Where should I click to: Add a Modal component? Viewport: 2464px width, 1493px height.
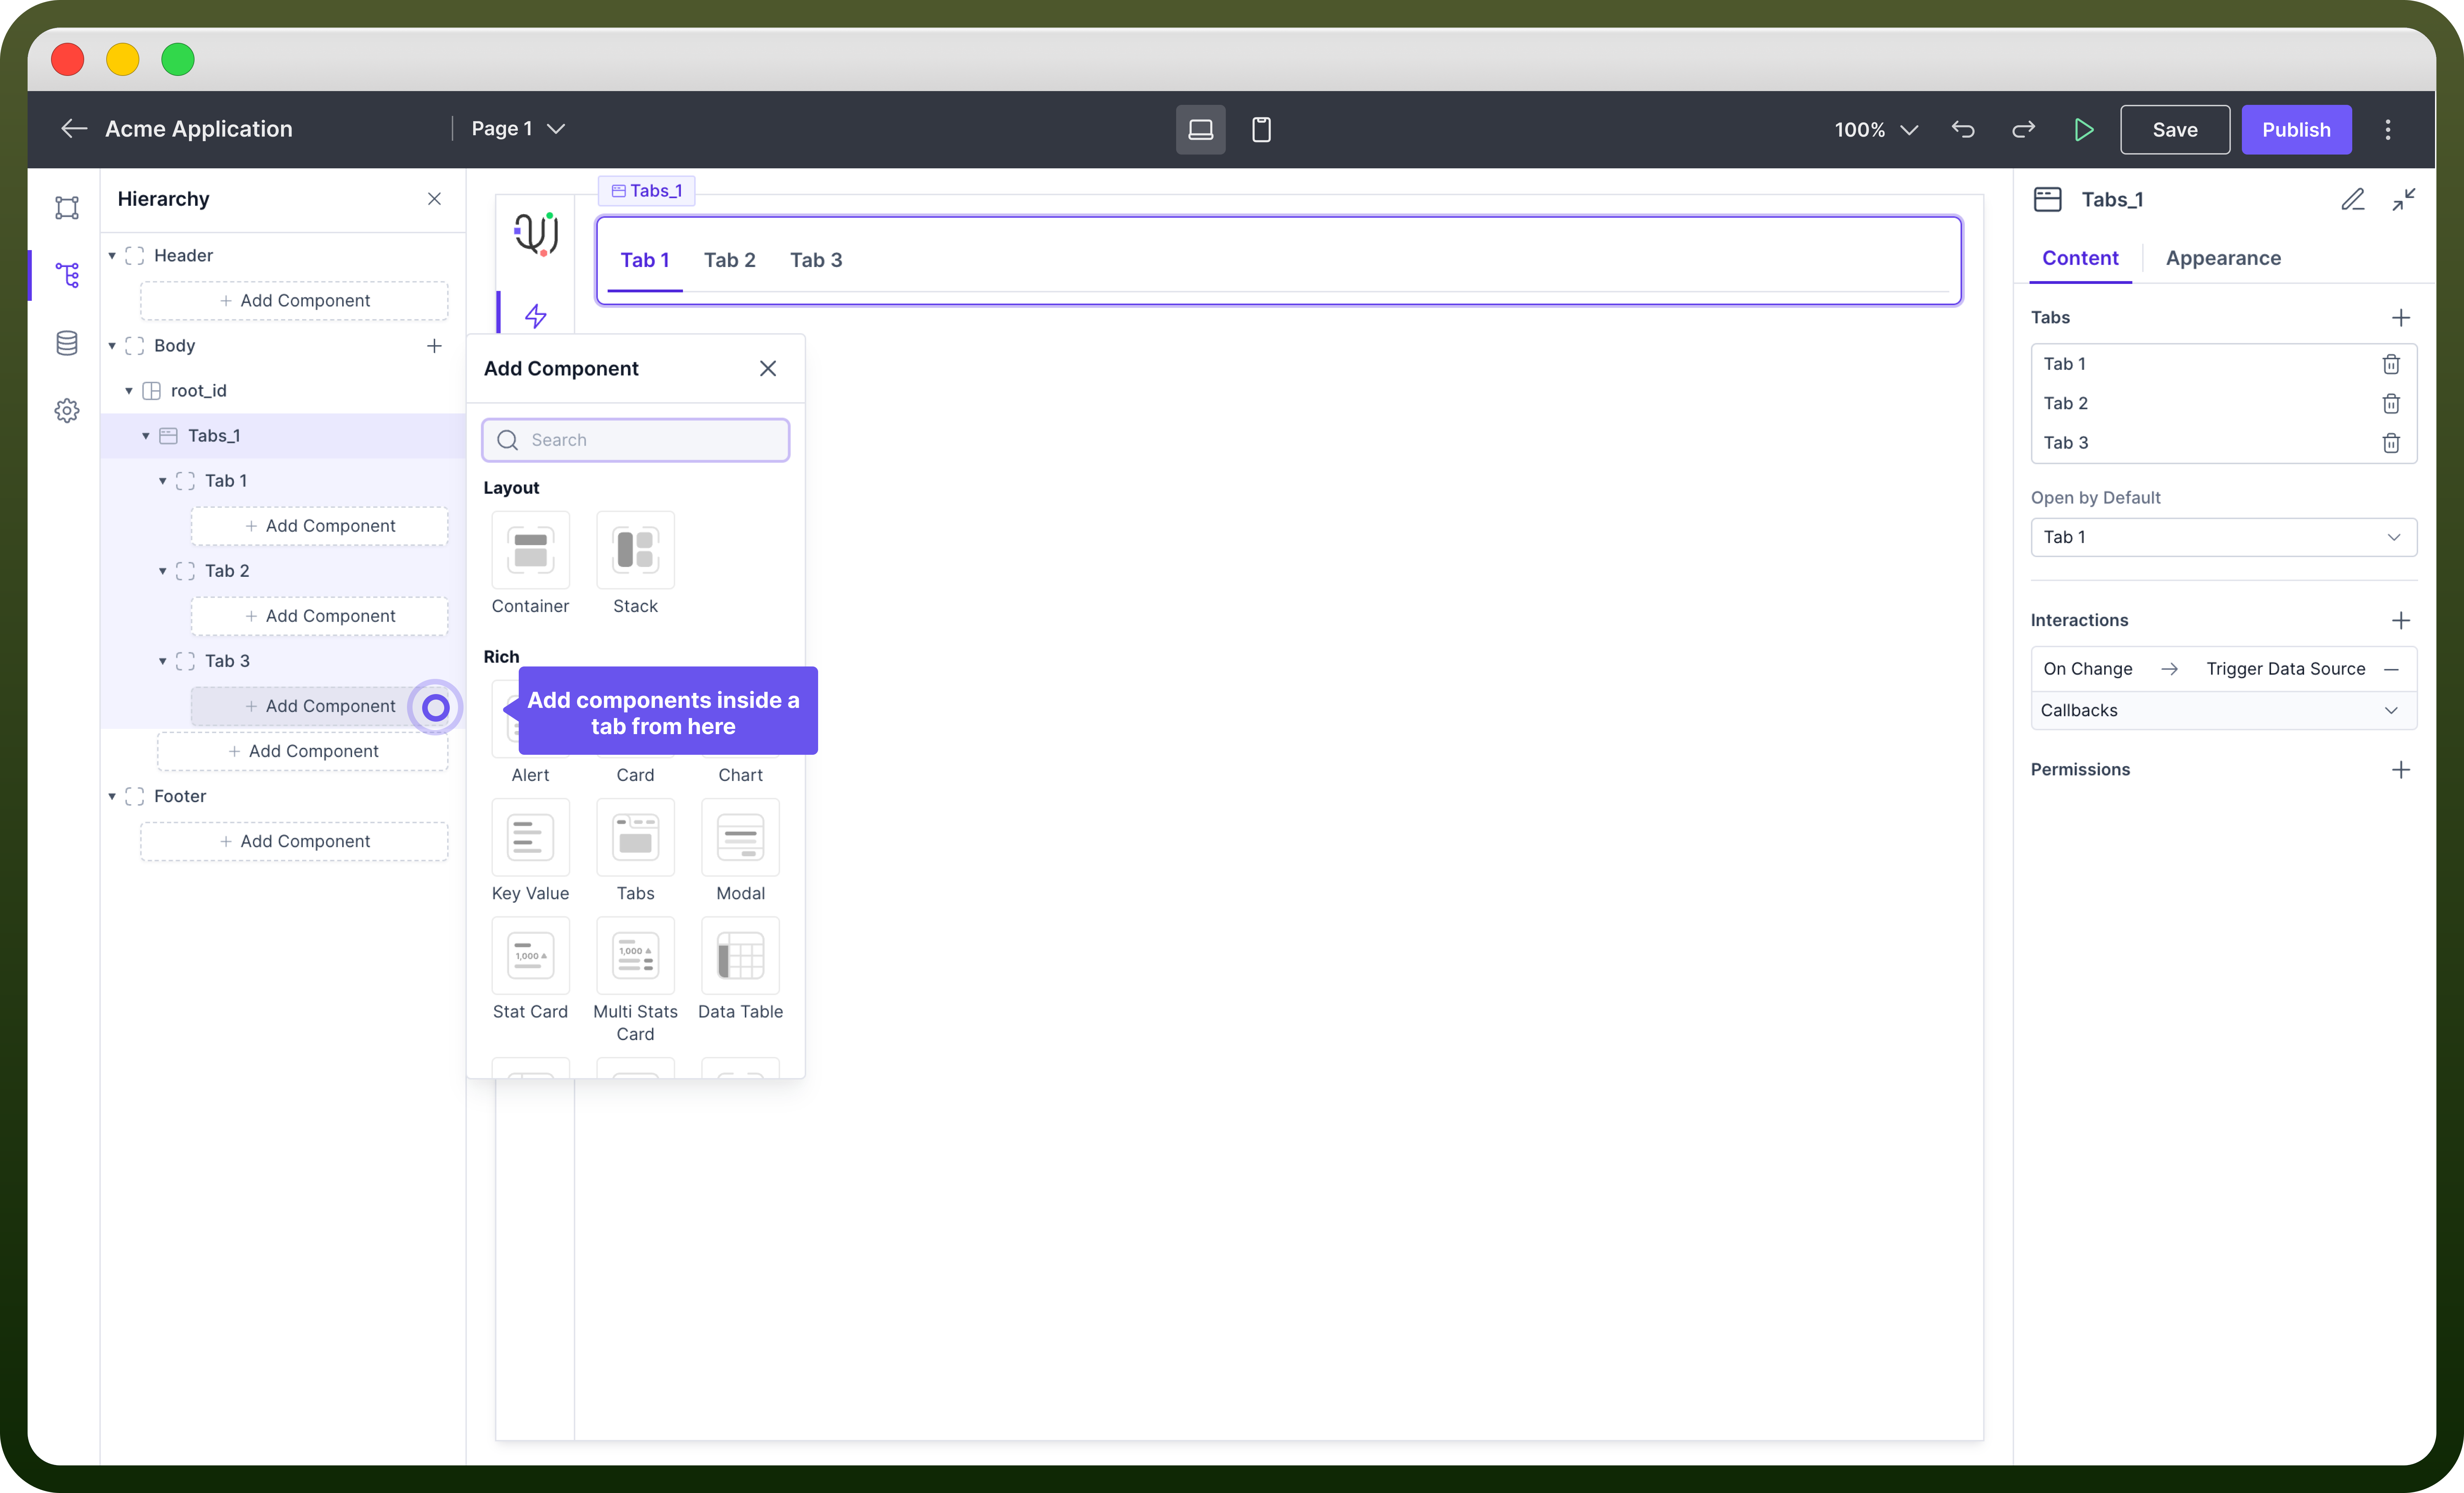click(740, 850)
